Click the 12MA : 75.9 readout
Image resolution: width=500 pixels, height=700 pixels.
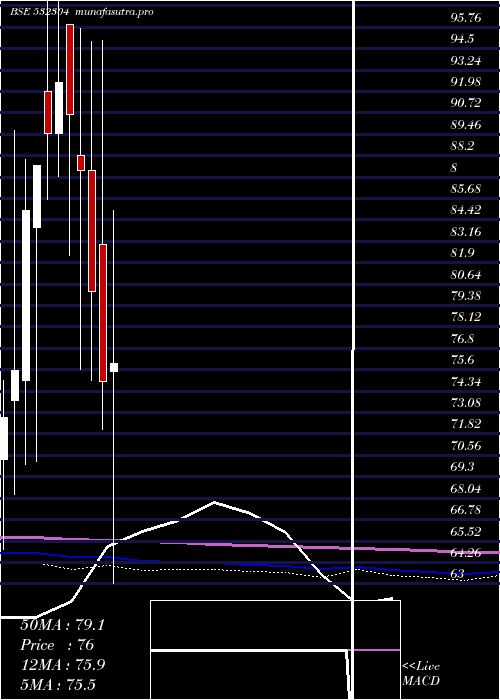(62, 665)
